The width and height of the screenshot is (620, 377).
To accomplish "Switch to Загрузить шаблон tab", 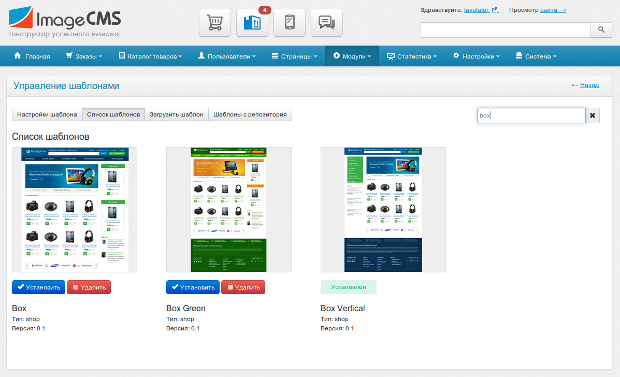I will coord(176,114).
